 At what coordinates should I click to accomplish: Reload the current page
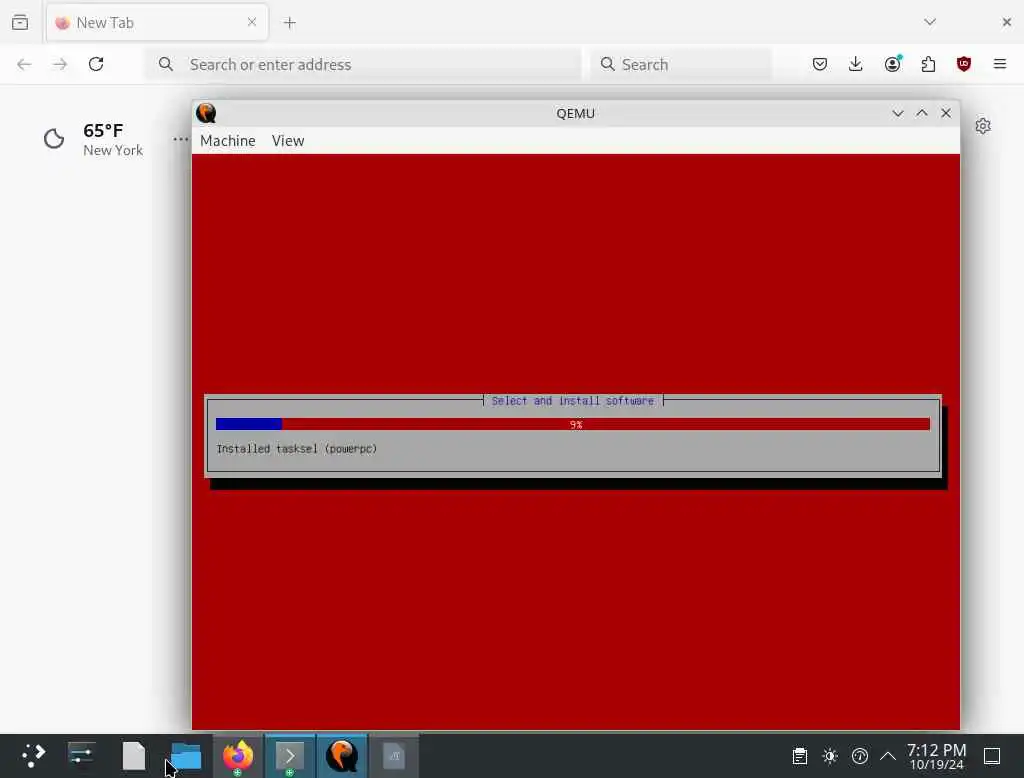pos(96,64)
